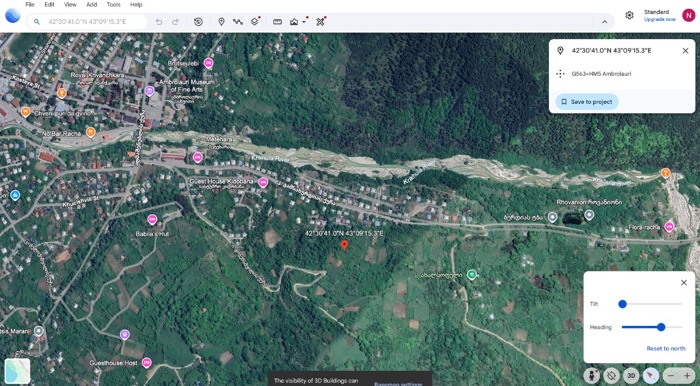Click Metehara pink lodging marker
This screenshot has height=386, width=700.
tap(197, 158)
